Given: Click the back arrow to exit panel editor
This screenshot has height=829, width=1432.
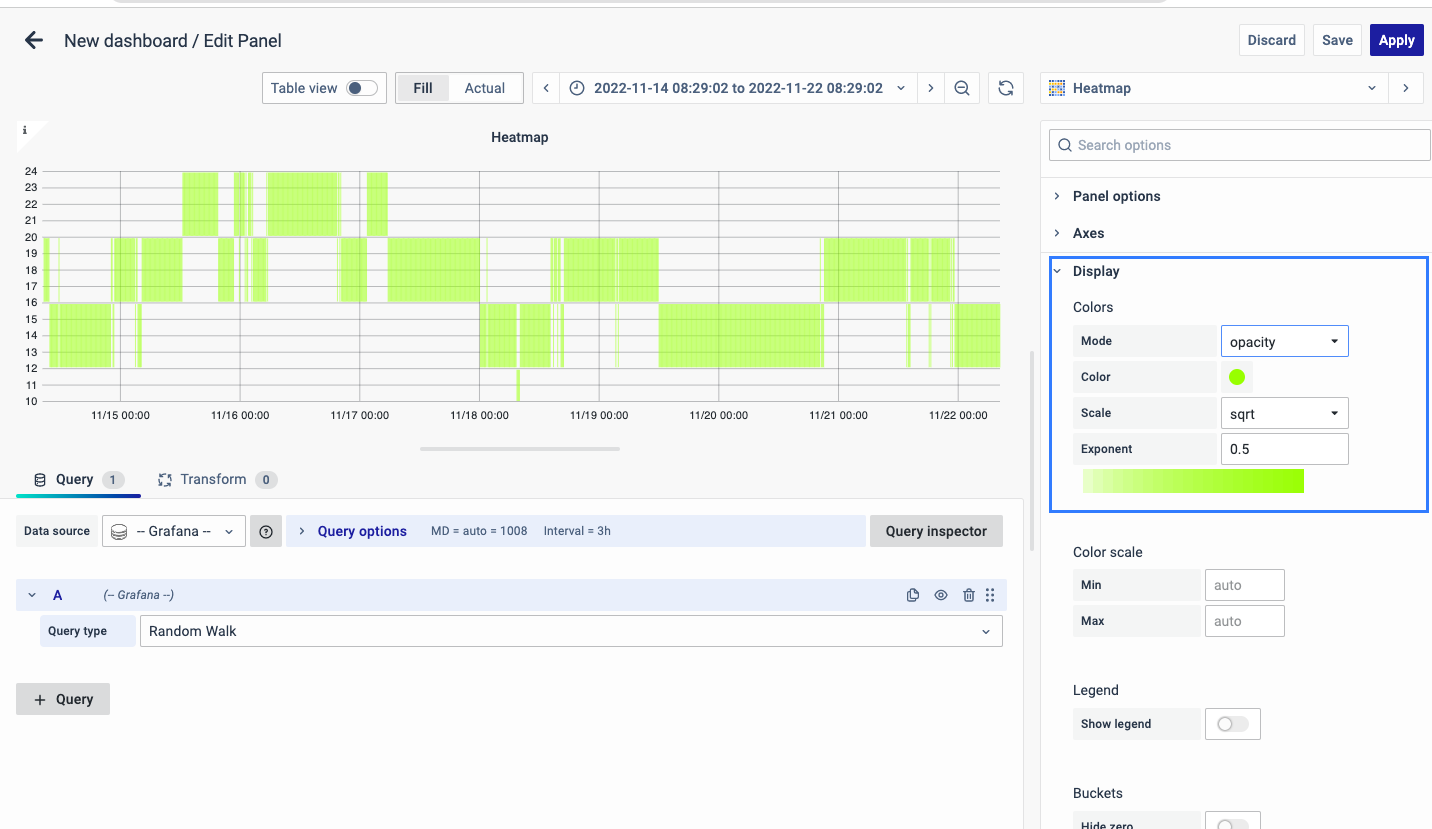Looking at the screenshot, I should (34, 41).
